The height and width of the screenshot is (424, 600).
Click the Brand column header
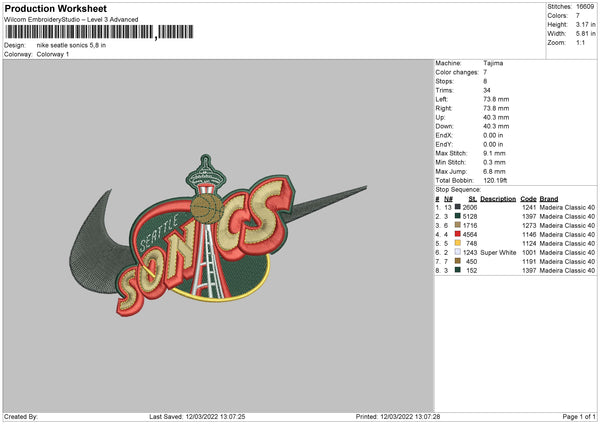point(549,199)
